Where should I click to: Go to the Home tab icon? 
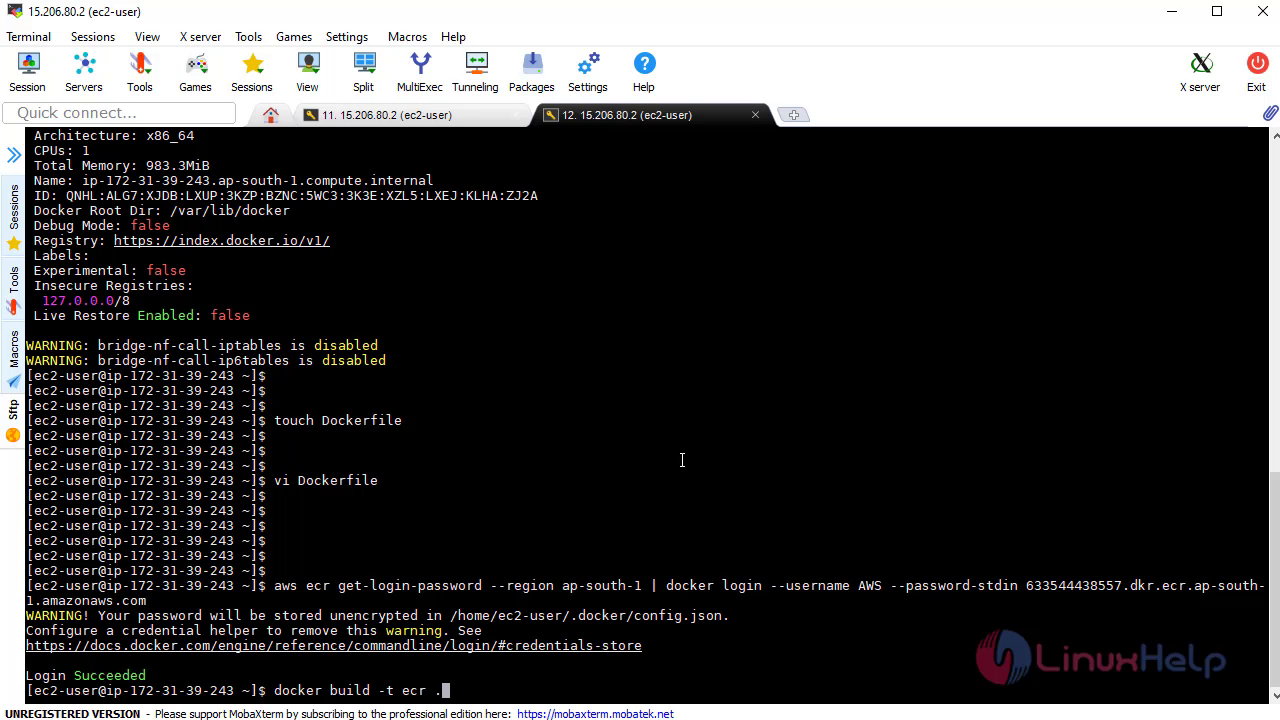click(x=271, y=115)
